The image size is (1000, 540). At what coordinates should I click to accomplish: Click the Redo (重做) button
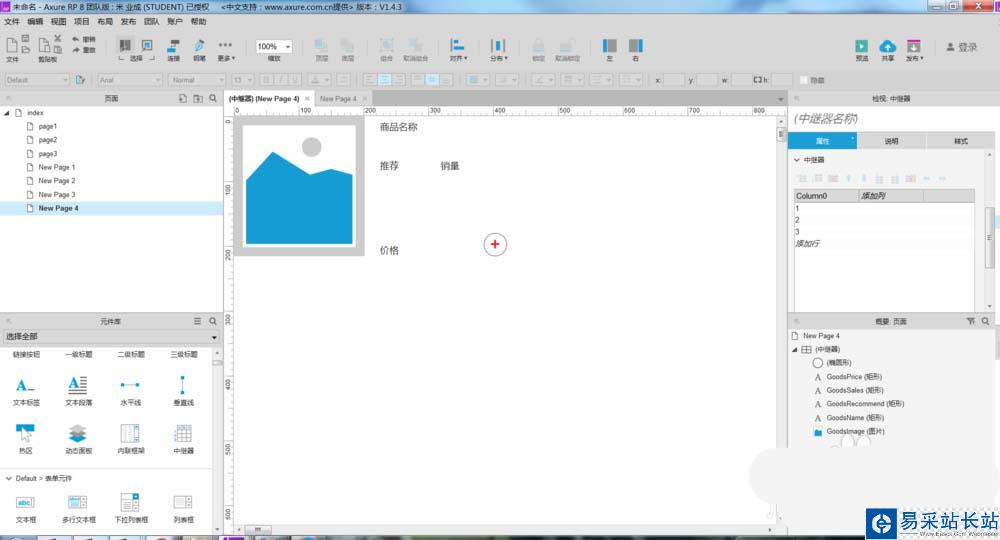point(83,50)
